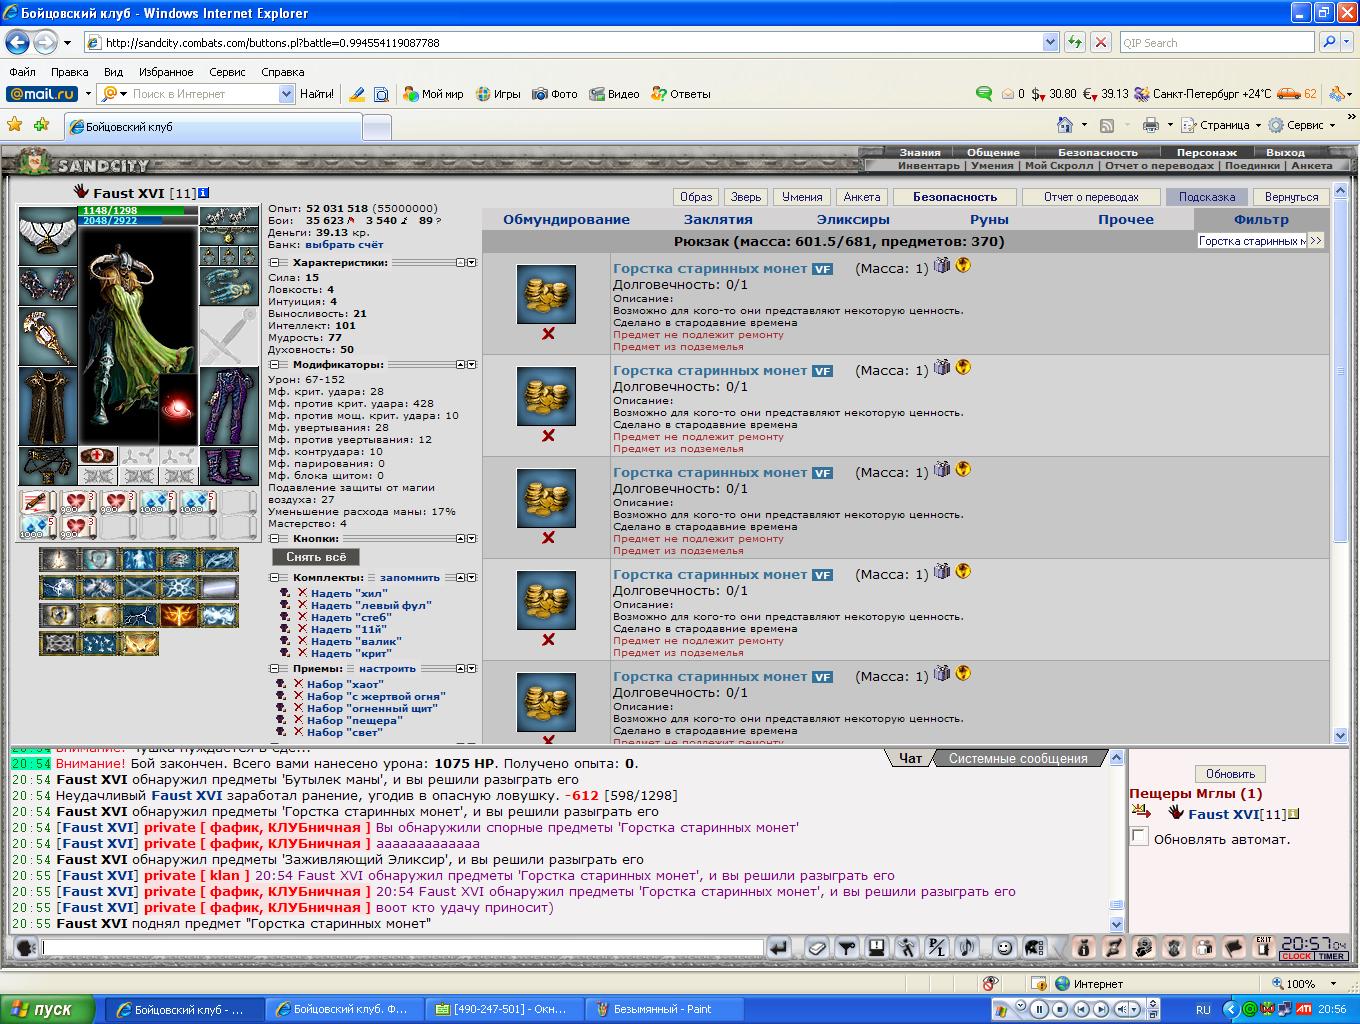Switch to the Заклятия tab
The height and width of the screenshot is (1024, 1360).
(718, 220)
